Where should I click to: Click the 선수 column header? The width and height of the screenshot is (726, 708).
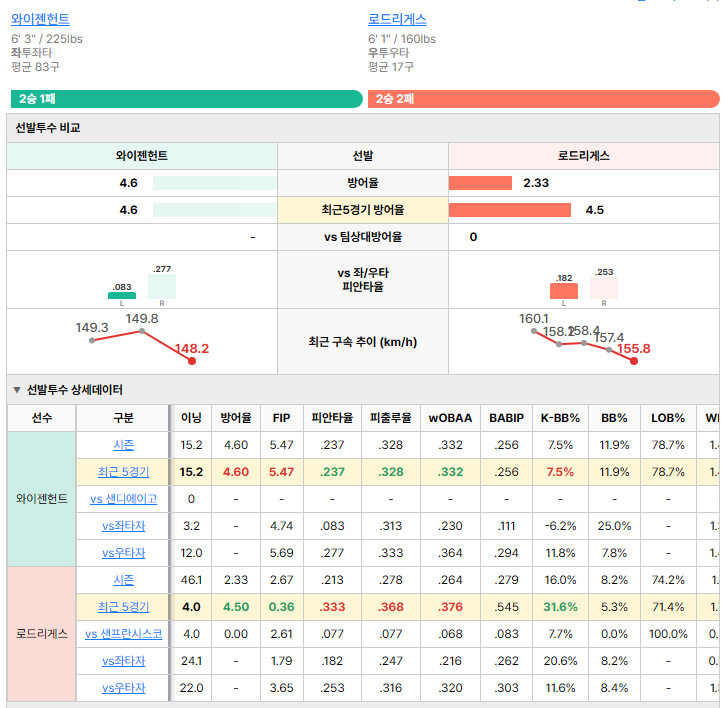(42, 418)
